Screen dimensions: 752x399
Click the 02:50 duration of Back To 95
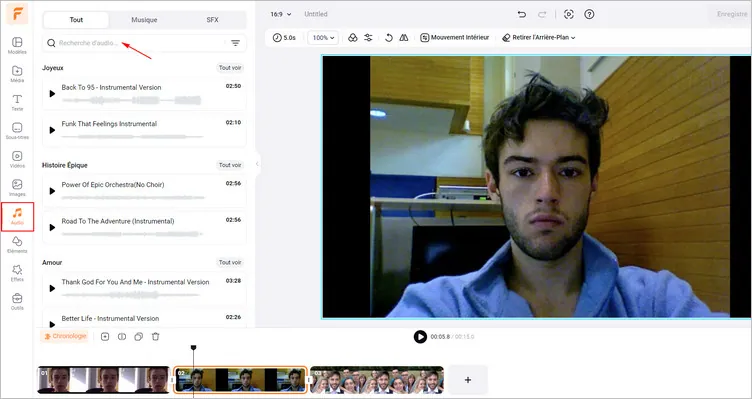click(x=233, y=86)
